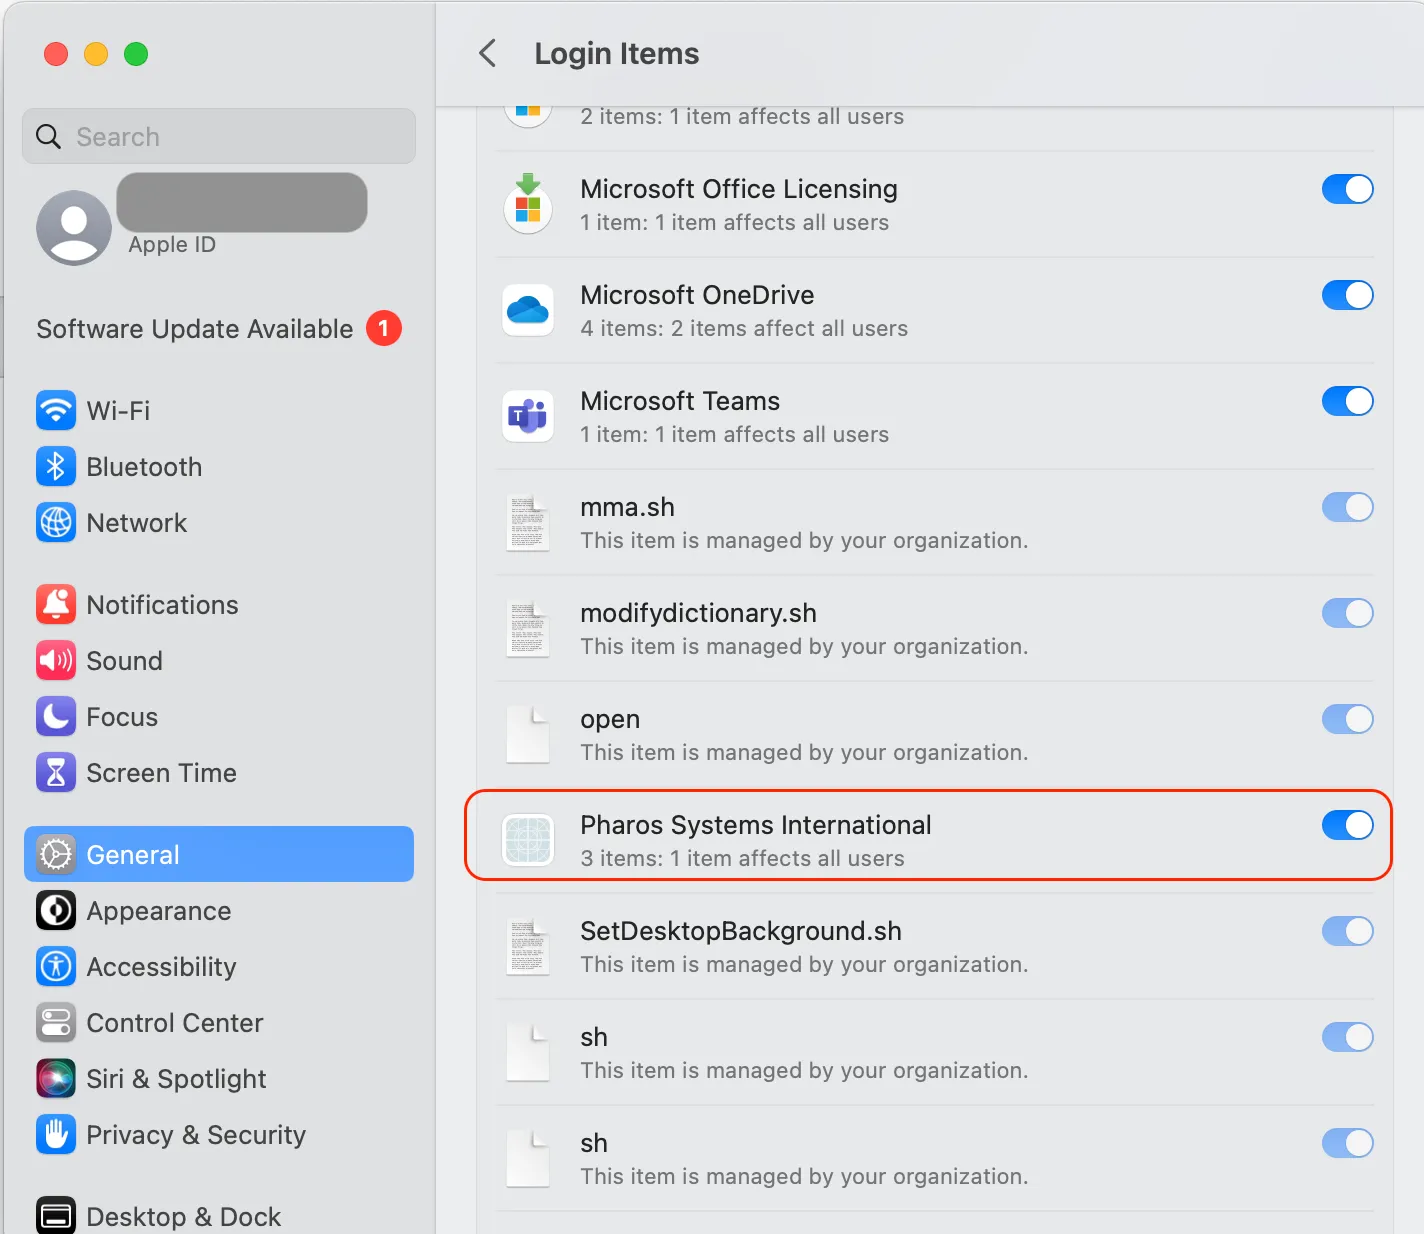Click the blank file icon beside open
Viewport: 1424px width, 1234px height.
[528, 734]
